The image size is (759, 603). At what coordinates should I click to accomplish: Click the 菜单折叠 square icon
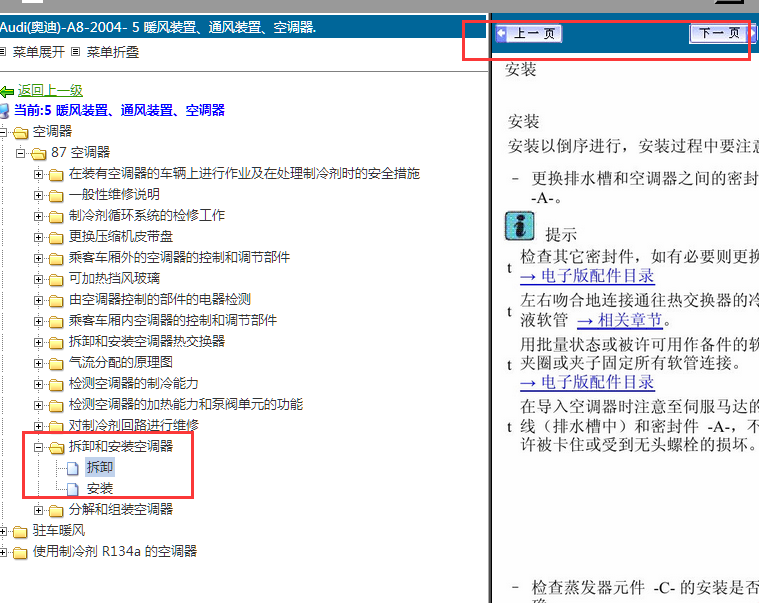coord(76,51)
